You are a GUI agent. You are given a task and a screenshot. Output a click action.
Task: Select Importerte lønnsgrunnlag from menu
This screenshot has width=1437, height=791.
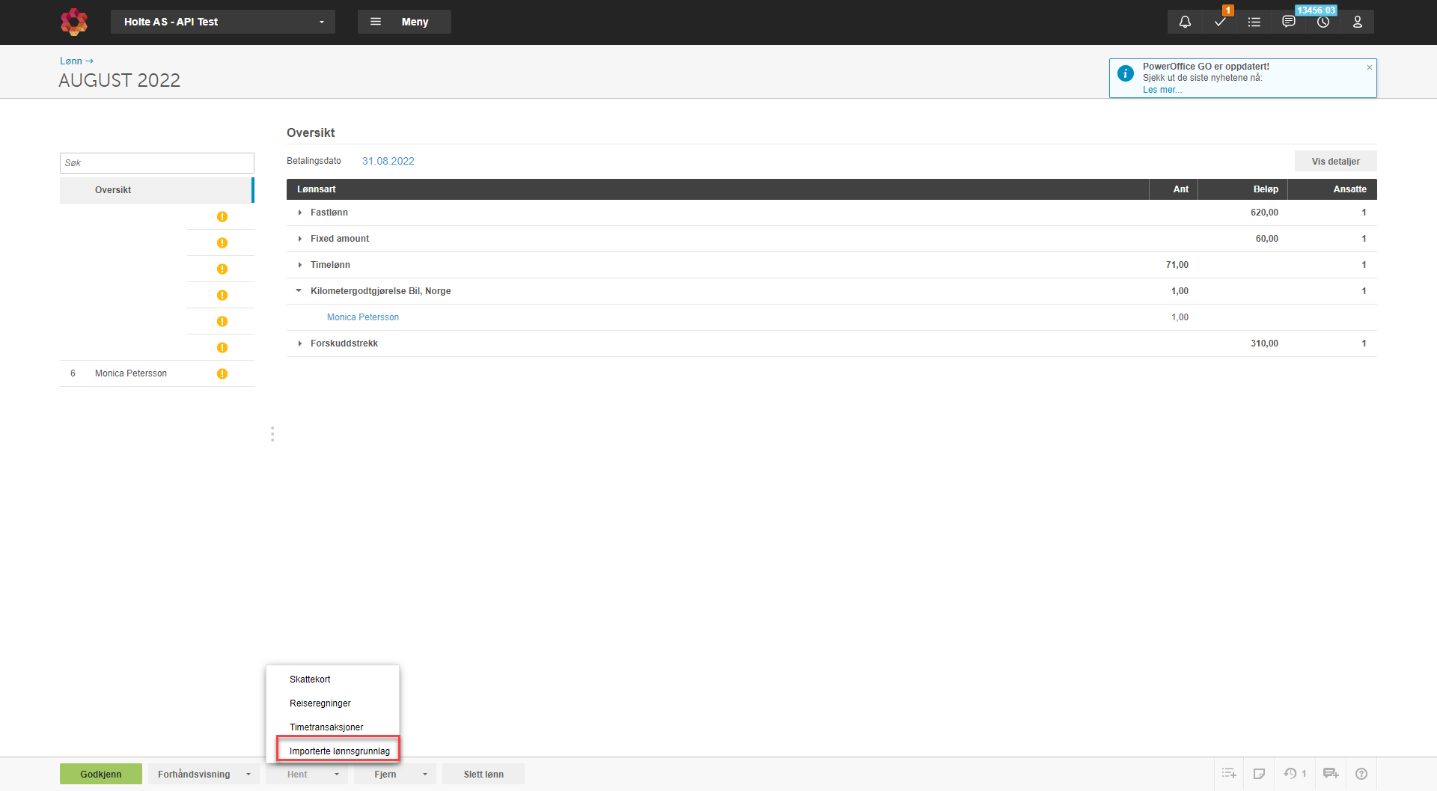[x=339, y=750]
